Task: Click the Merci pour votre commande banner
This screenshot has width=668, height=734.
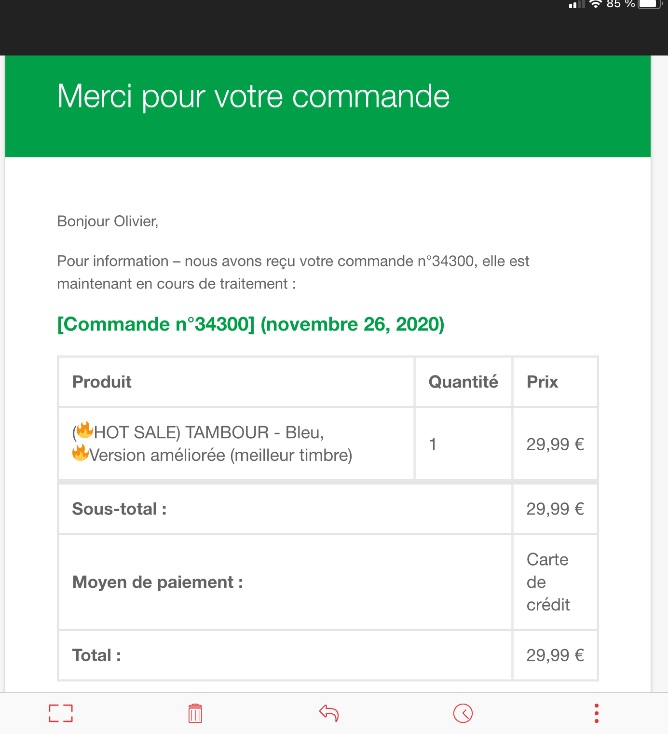Action: [x=328, y=106]
